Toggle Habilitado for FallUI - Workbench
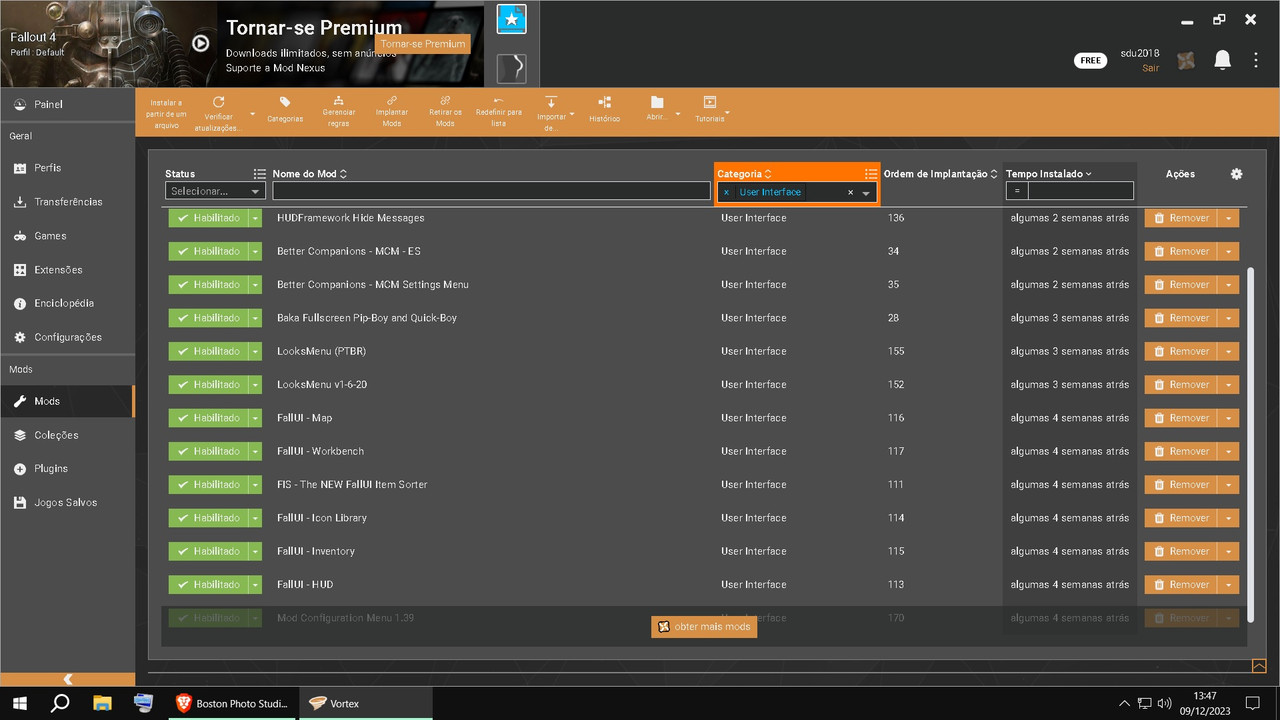This screenshot has width=1280, height=720. click(208, 451)
